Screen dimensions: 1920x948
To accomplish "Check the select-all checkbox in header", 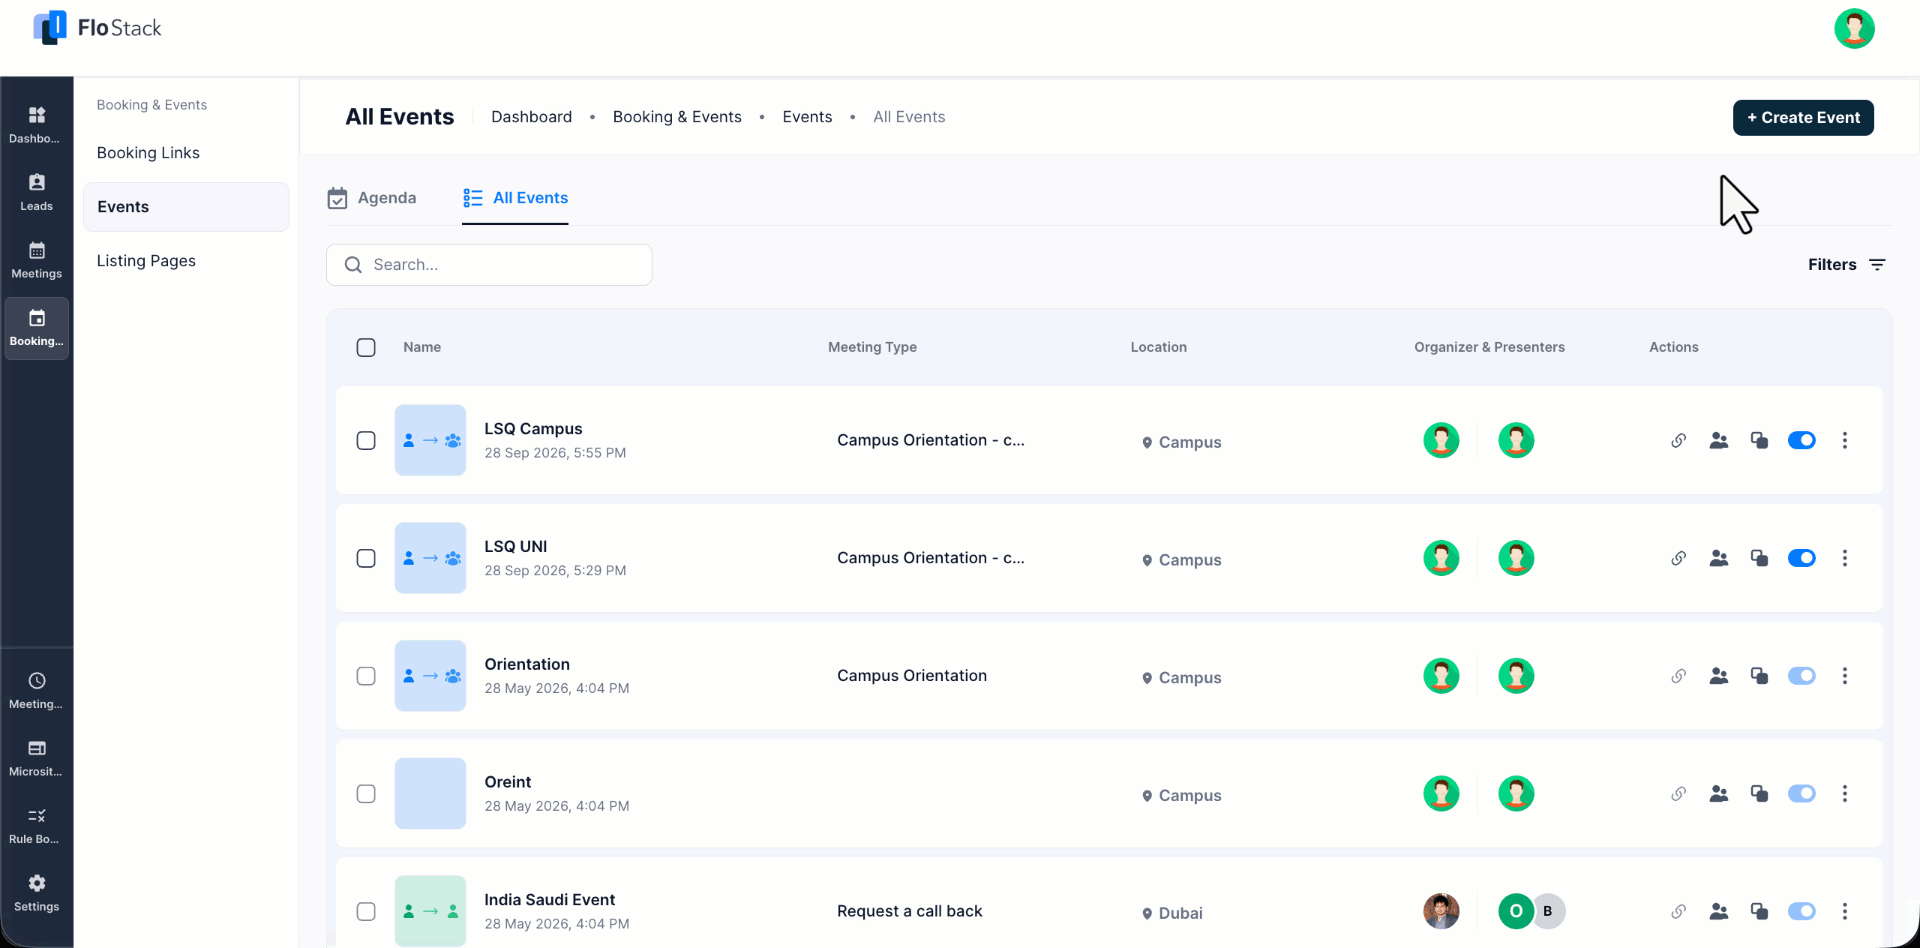I will point(366,347).
